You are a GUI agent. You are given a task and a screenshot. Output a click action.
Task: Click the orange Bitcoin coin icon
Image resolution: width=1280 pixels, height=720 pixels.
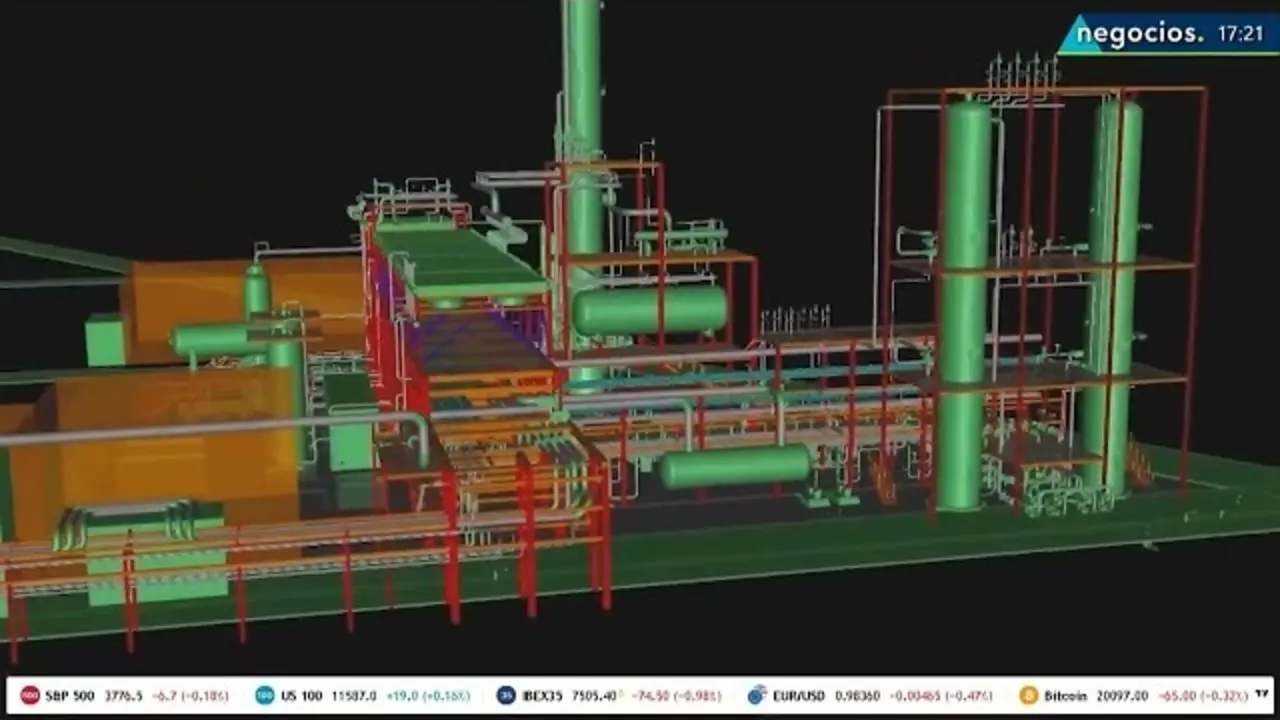point(1028,695)
